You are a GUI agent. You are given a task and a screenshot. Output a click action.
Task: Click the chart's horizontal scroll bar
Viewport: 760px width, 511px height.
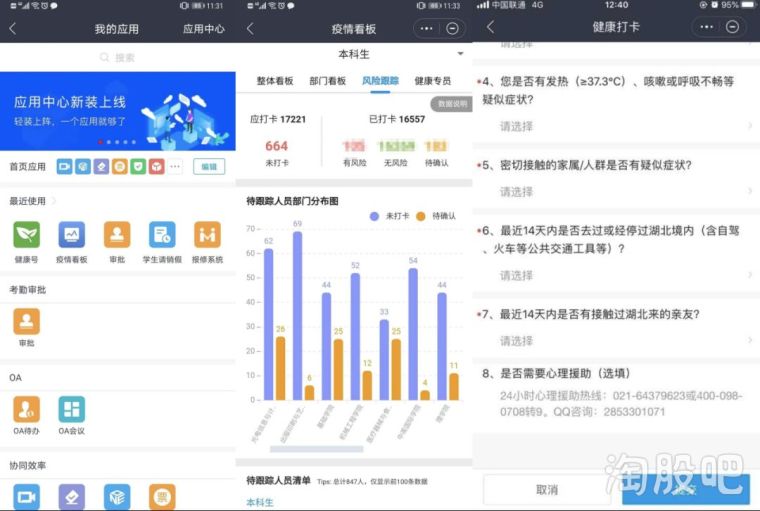317,449
